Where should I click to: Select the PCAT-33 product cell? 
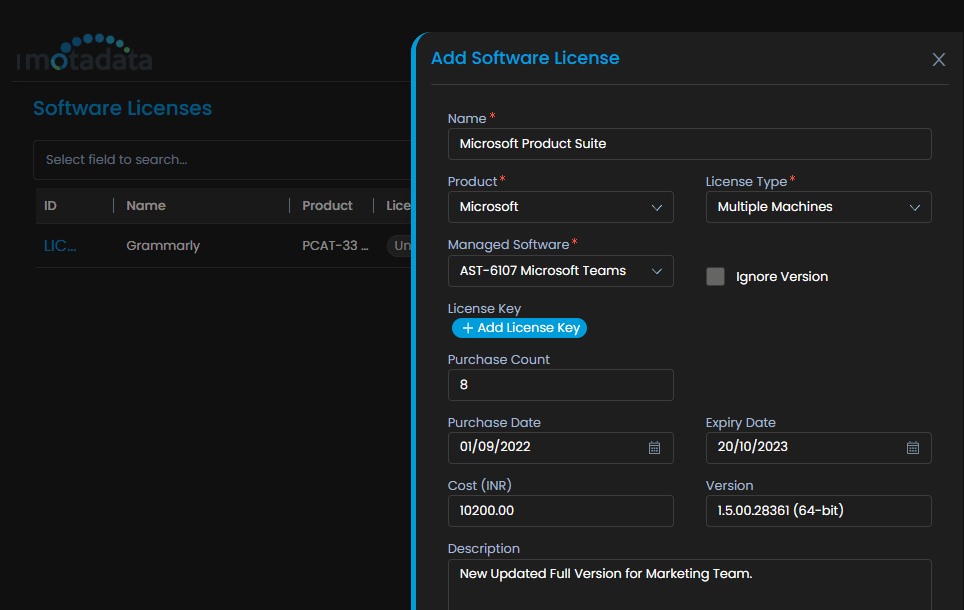[335, 246]
